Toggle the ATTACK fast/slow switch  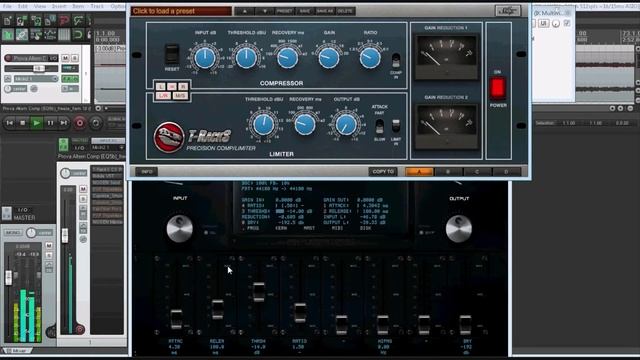[x=380, y=127]
